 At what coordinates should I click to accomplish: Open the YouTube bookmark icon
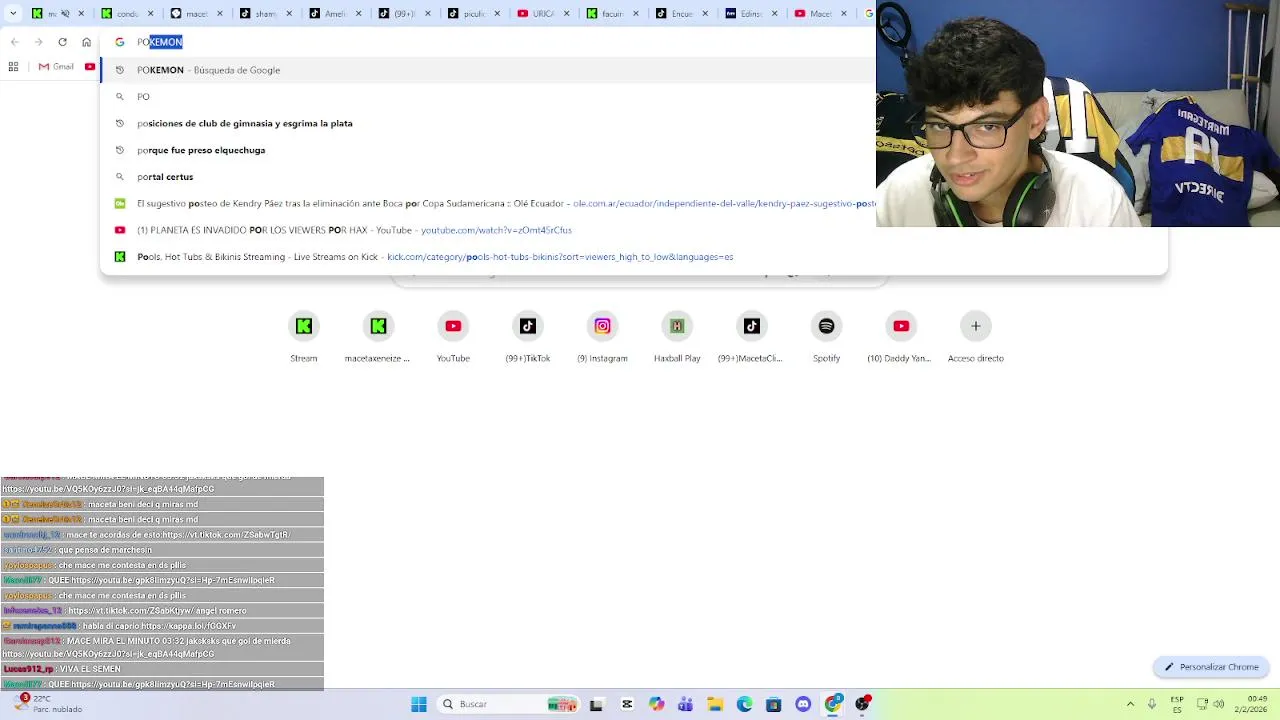tap(90, 66)
